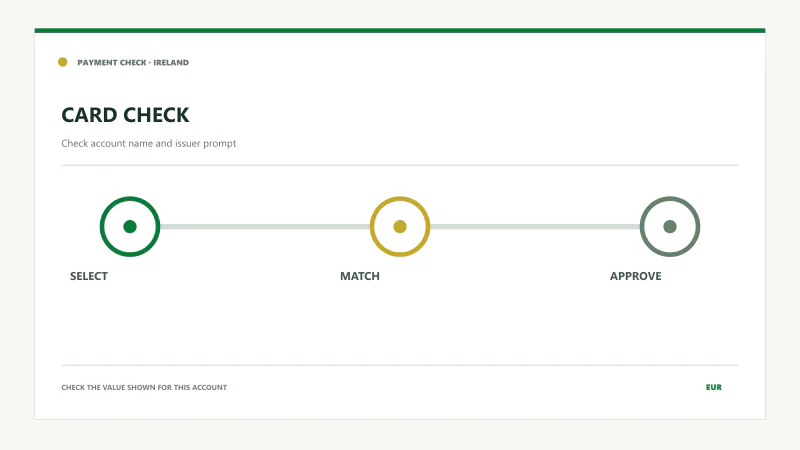Click the grey APPROVE step circle

tap(670, 227)
